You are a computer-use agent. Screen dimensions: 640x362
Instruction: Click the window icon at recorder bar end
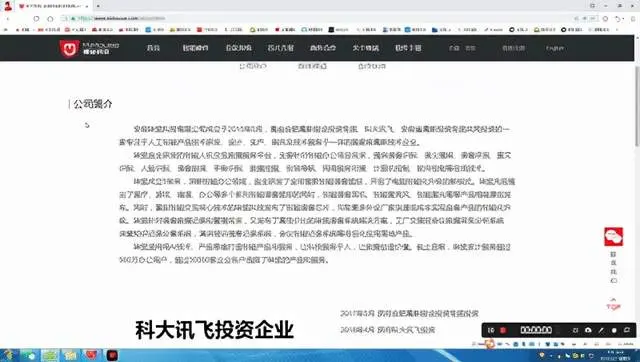pos(627,330)
